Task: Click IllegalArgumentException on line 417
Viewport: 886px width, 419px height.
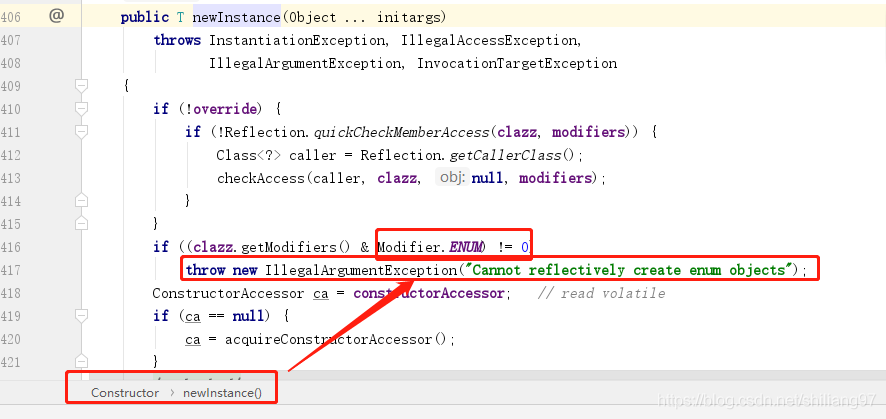Action: pyautogui.click(x=361, y=270)
